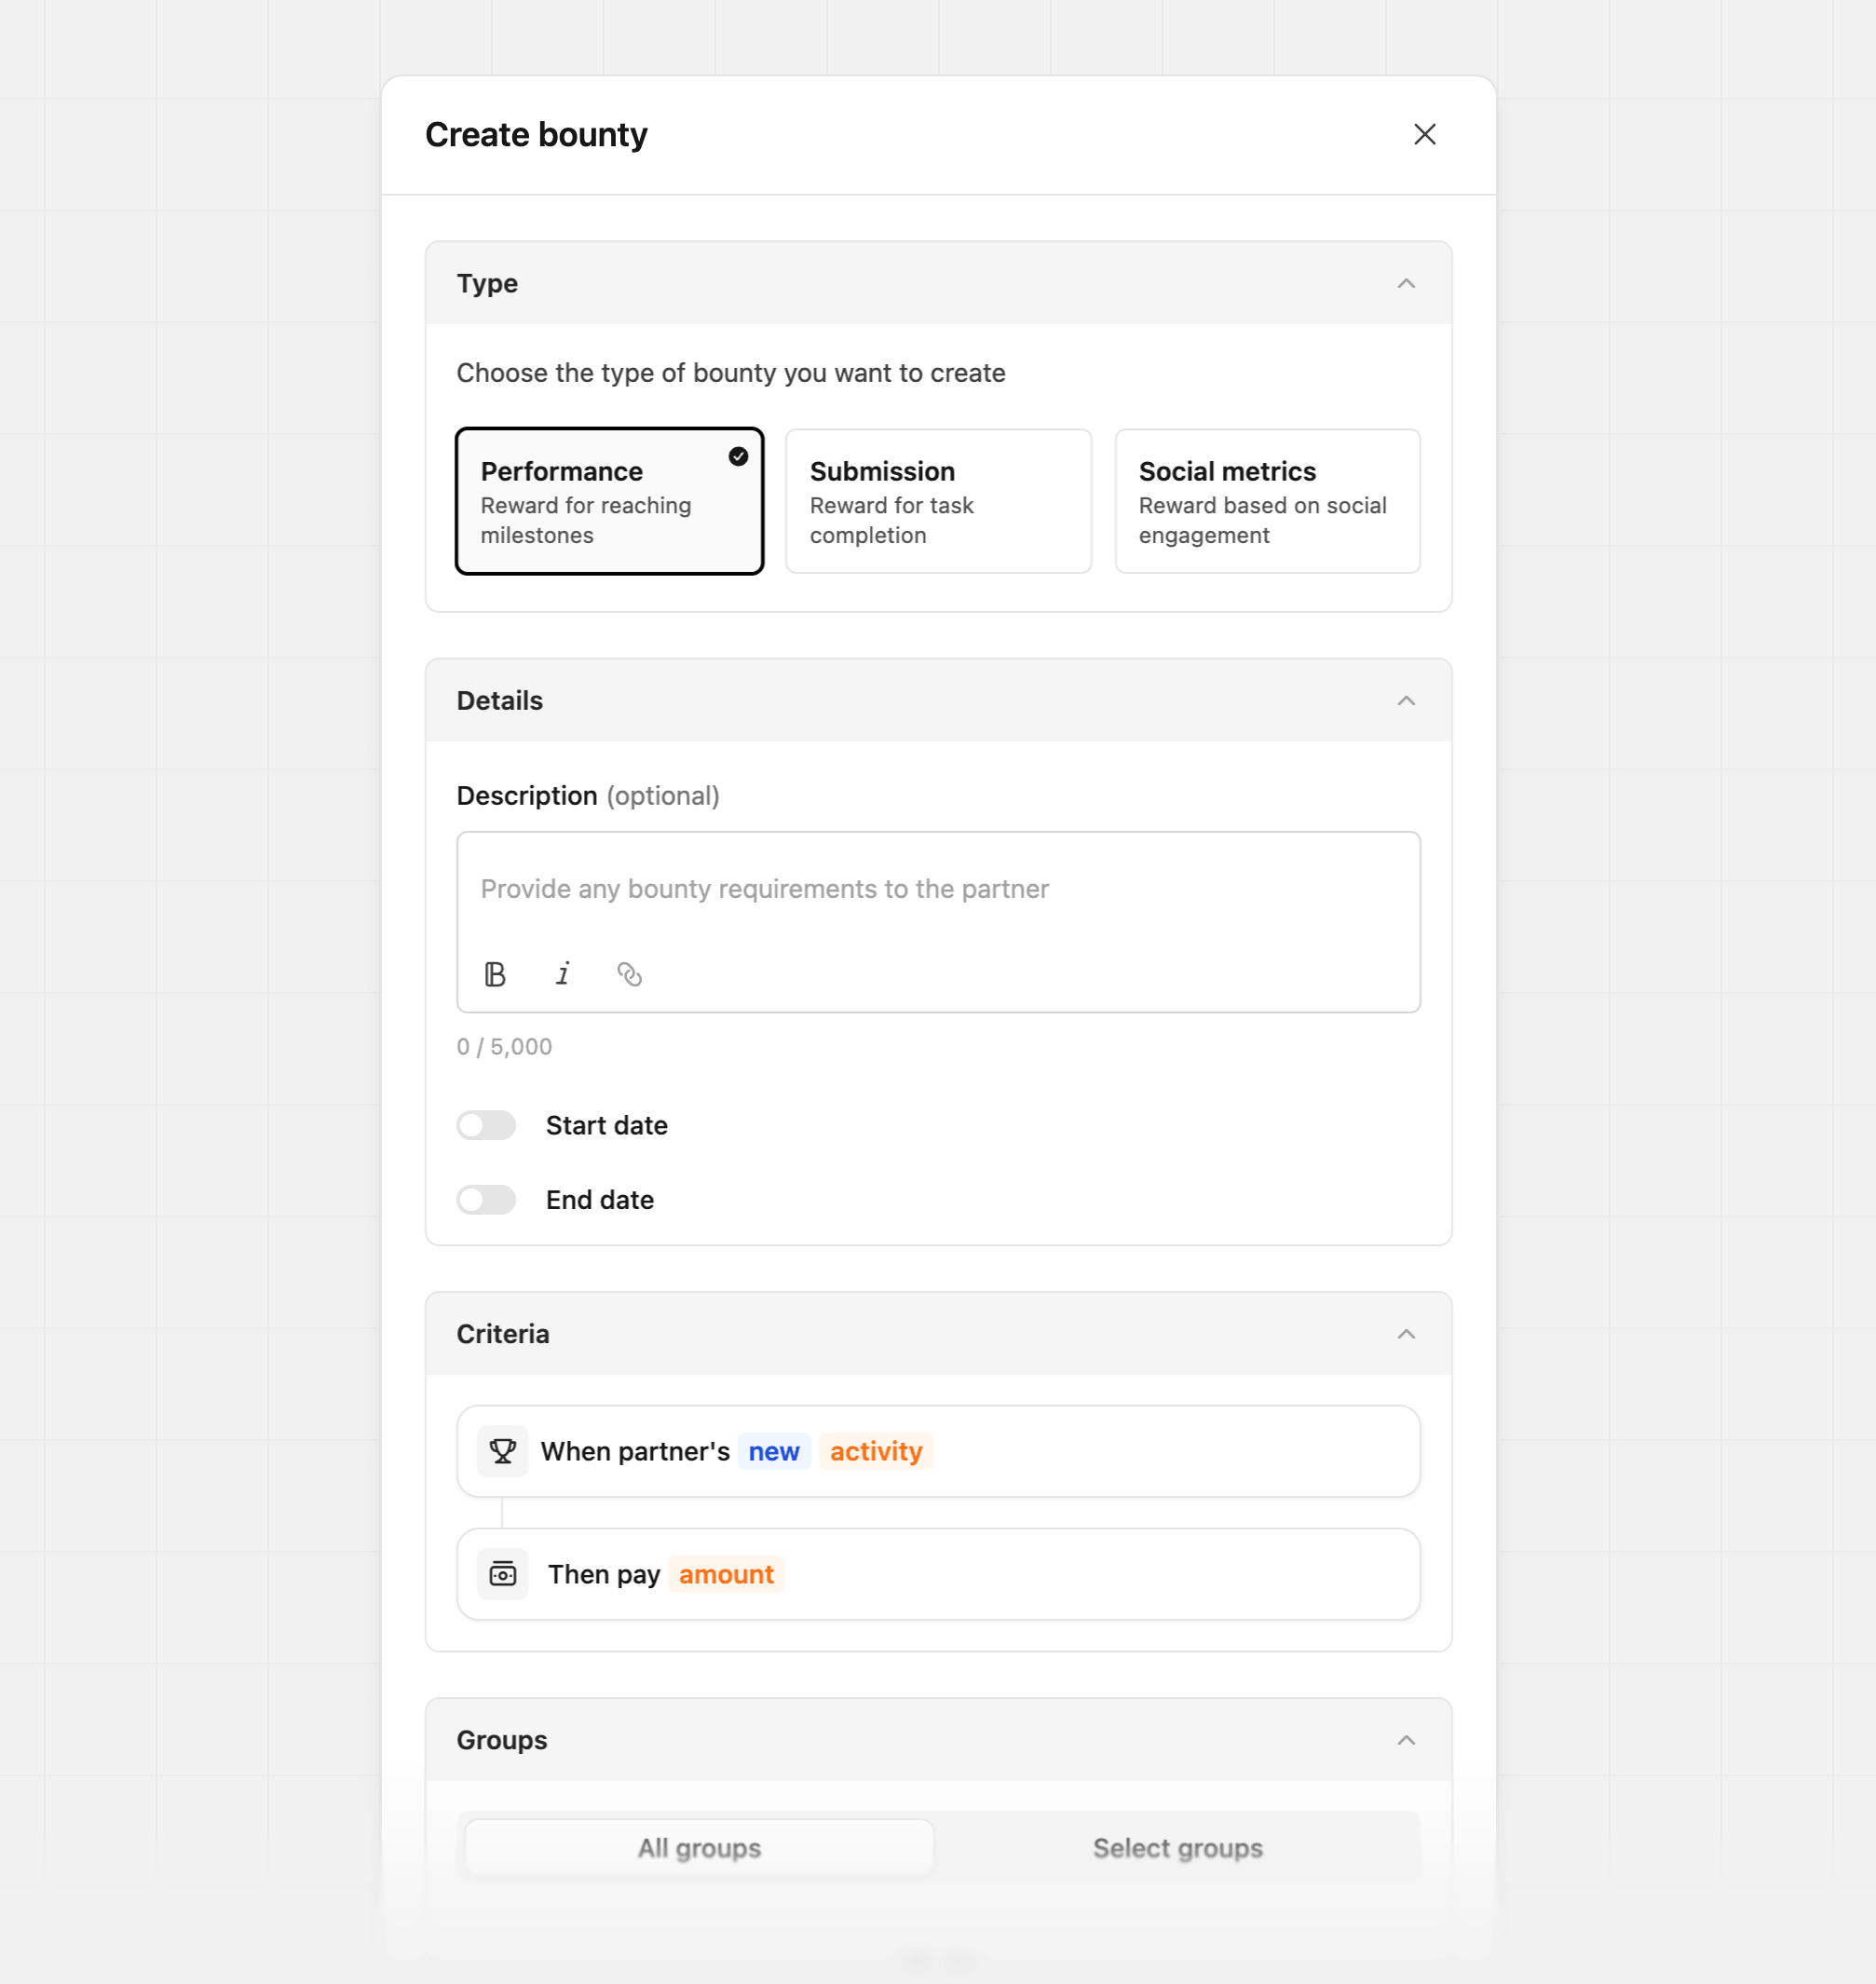
Task: Click the Groups section header label
Action: (x=502, y=1740)
